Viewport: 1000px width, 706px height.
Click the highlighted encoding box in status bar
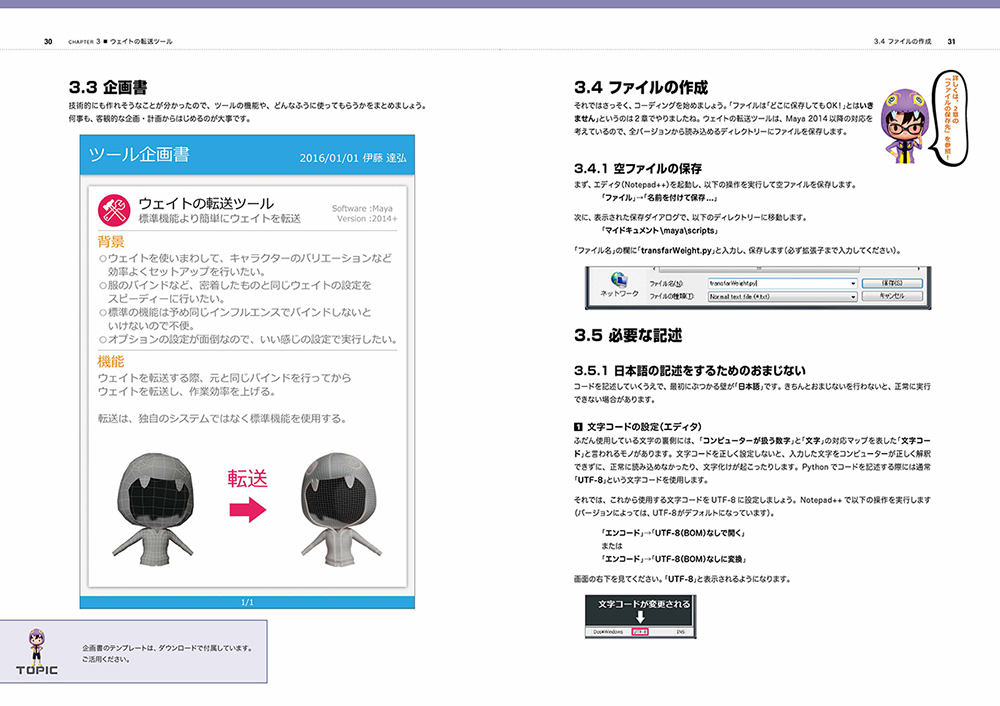pyautogui.click(x=640, y=632)
